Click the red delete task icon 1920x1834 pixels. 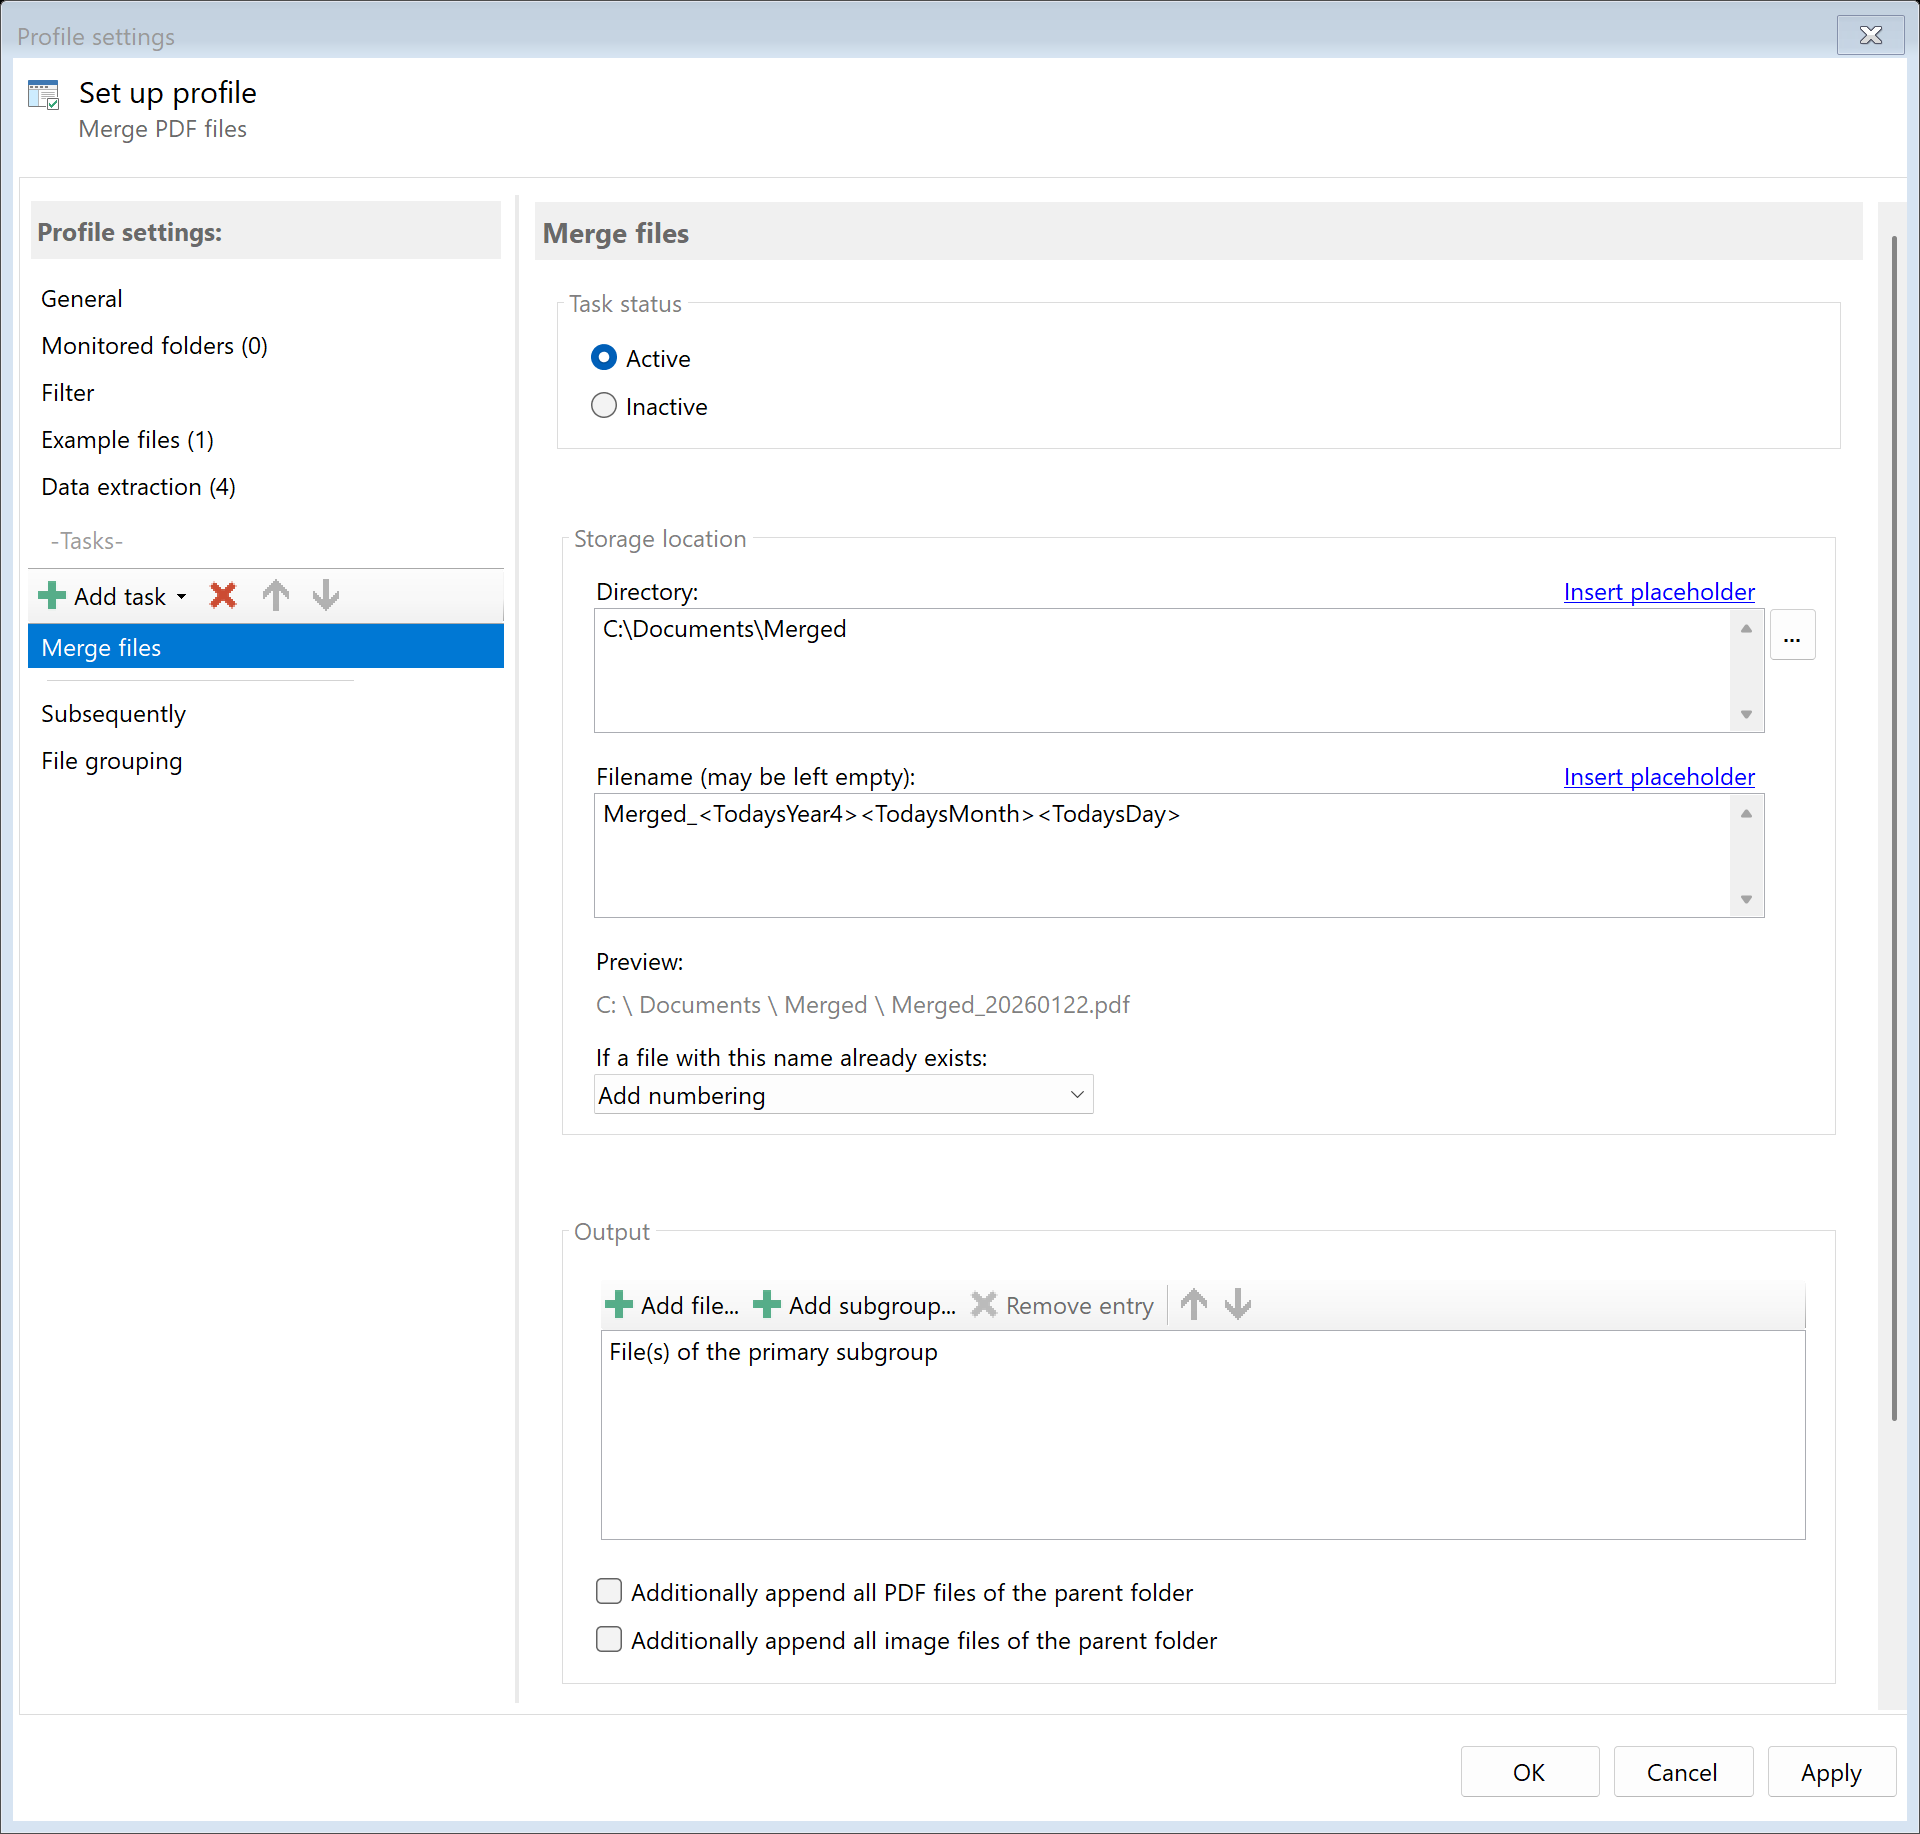click(223, 595)
